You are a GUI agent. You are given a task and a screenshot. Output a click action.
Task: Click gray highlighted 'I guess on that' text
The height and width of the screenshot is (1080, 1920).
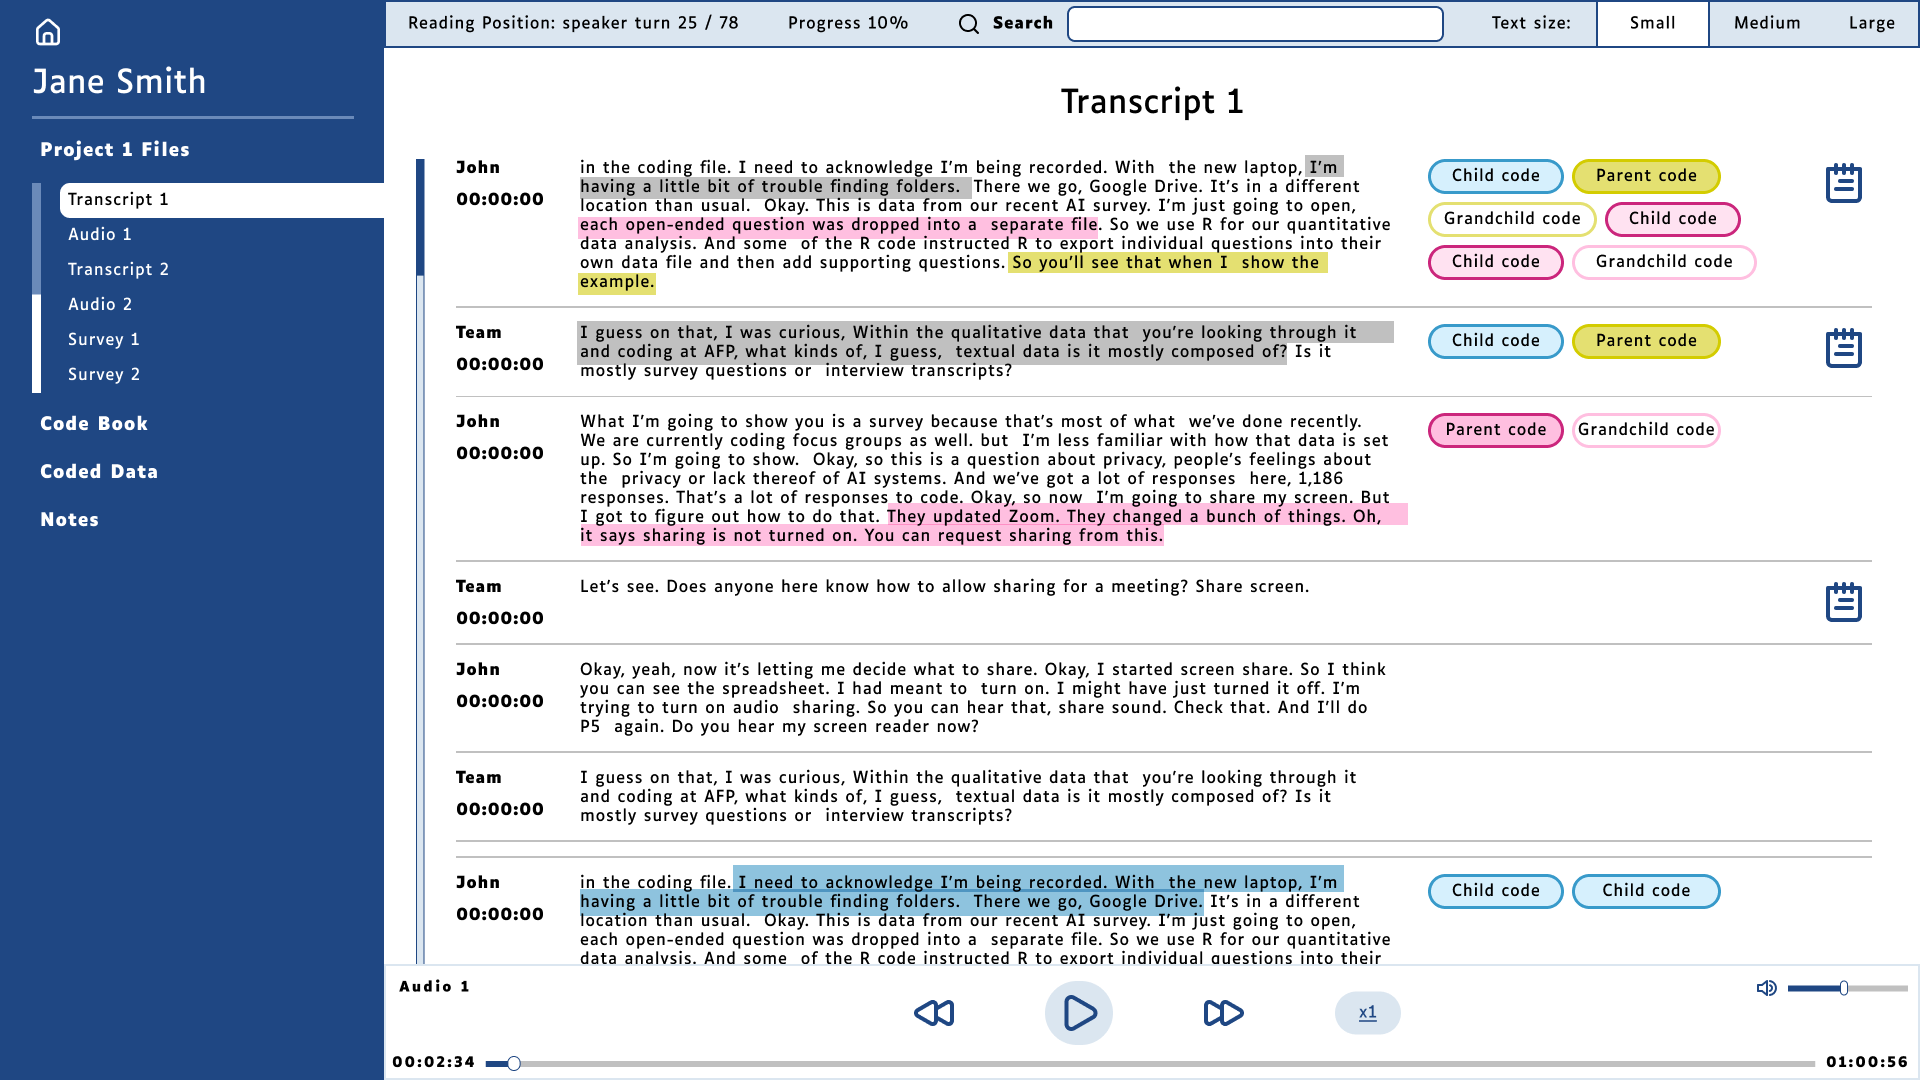[x=985, y=333]
